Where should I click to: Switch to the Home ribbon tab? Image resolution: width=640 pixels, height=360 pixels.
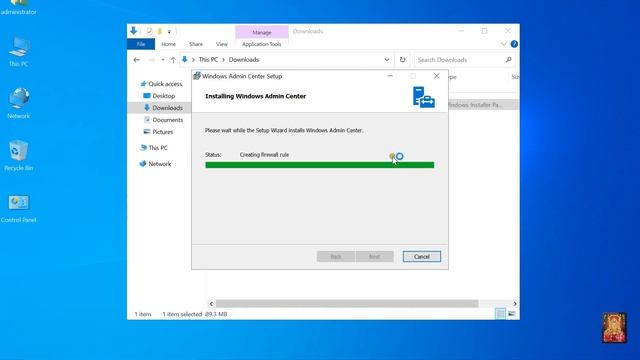coord(169,44)
